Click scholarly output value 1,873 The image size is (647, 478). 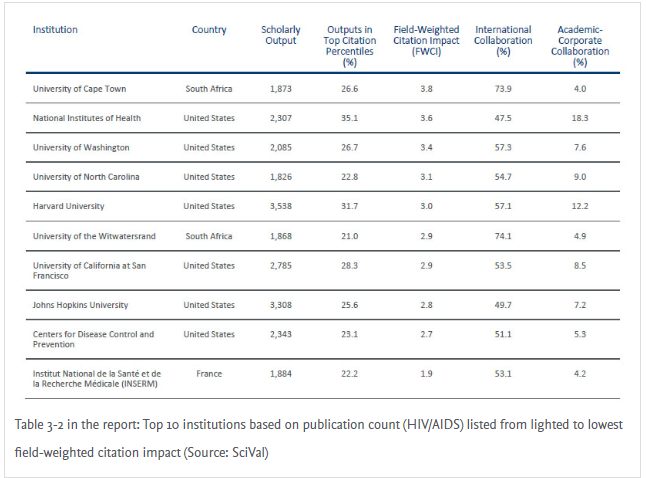pyautogui.click(x=281, y=89)
